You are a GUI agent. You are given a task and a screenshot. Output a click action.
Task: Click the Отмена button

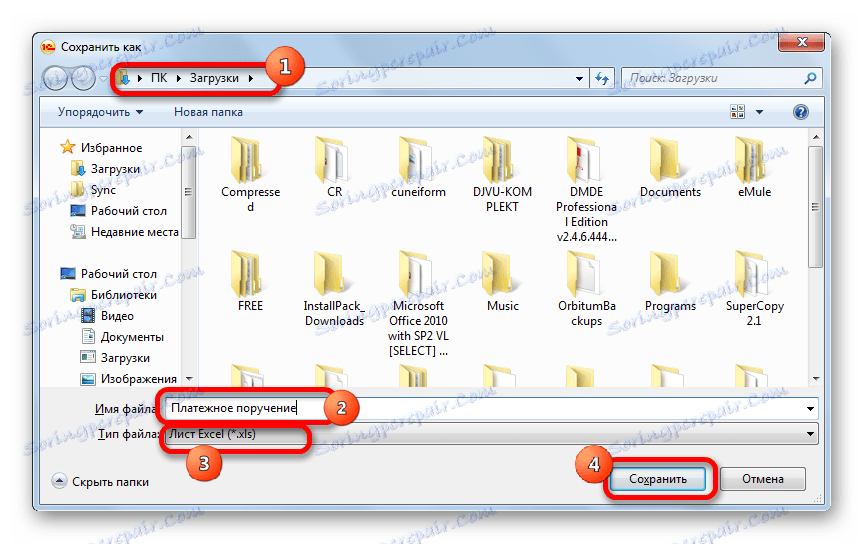763,479
